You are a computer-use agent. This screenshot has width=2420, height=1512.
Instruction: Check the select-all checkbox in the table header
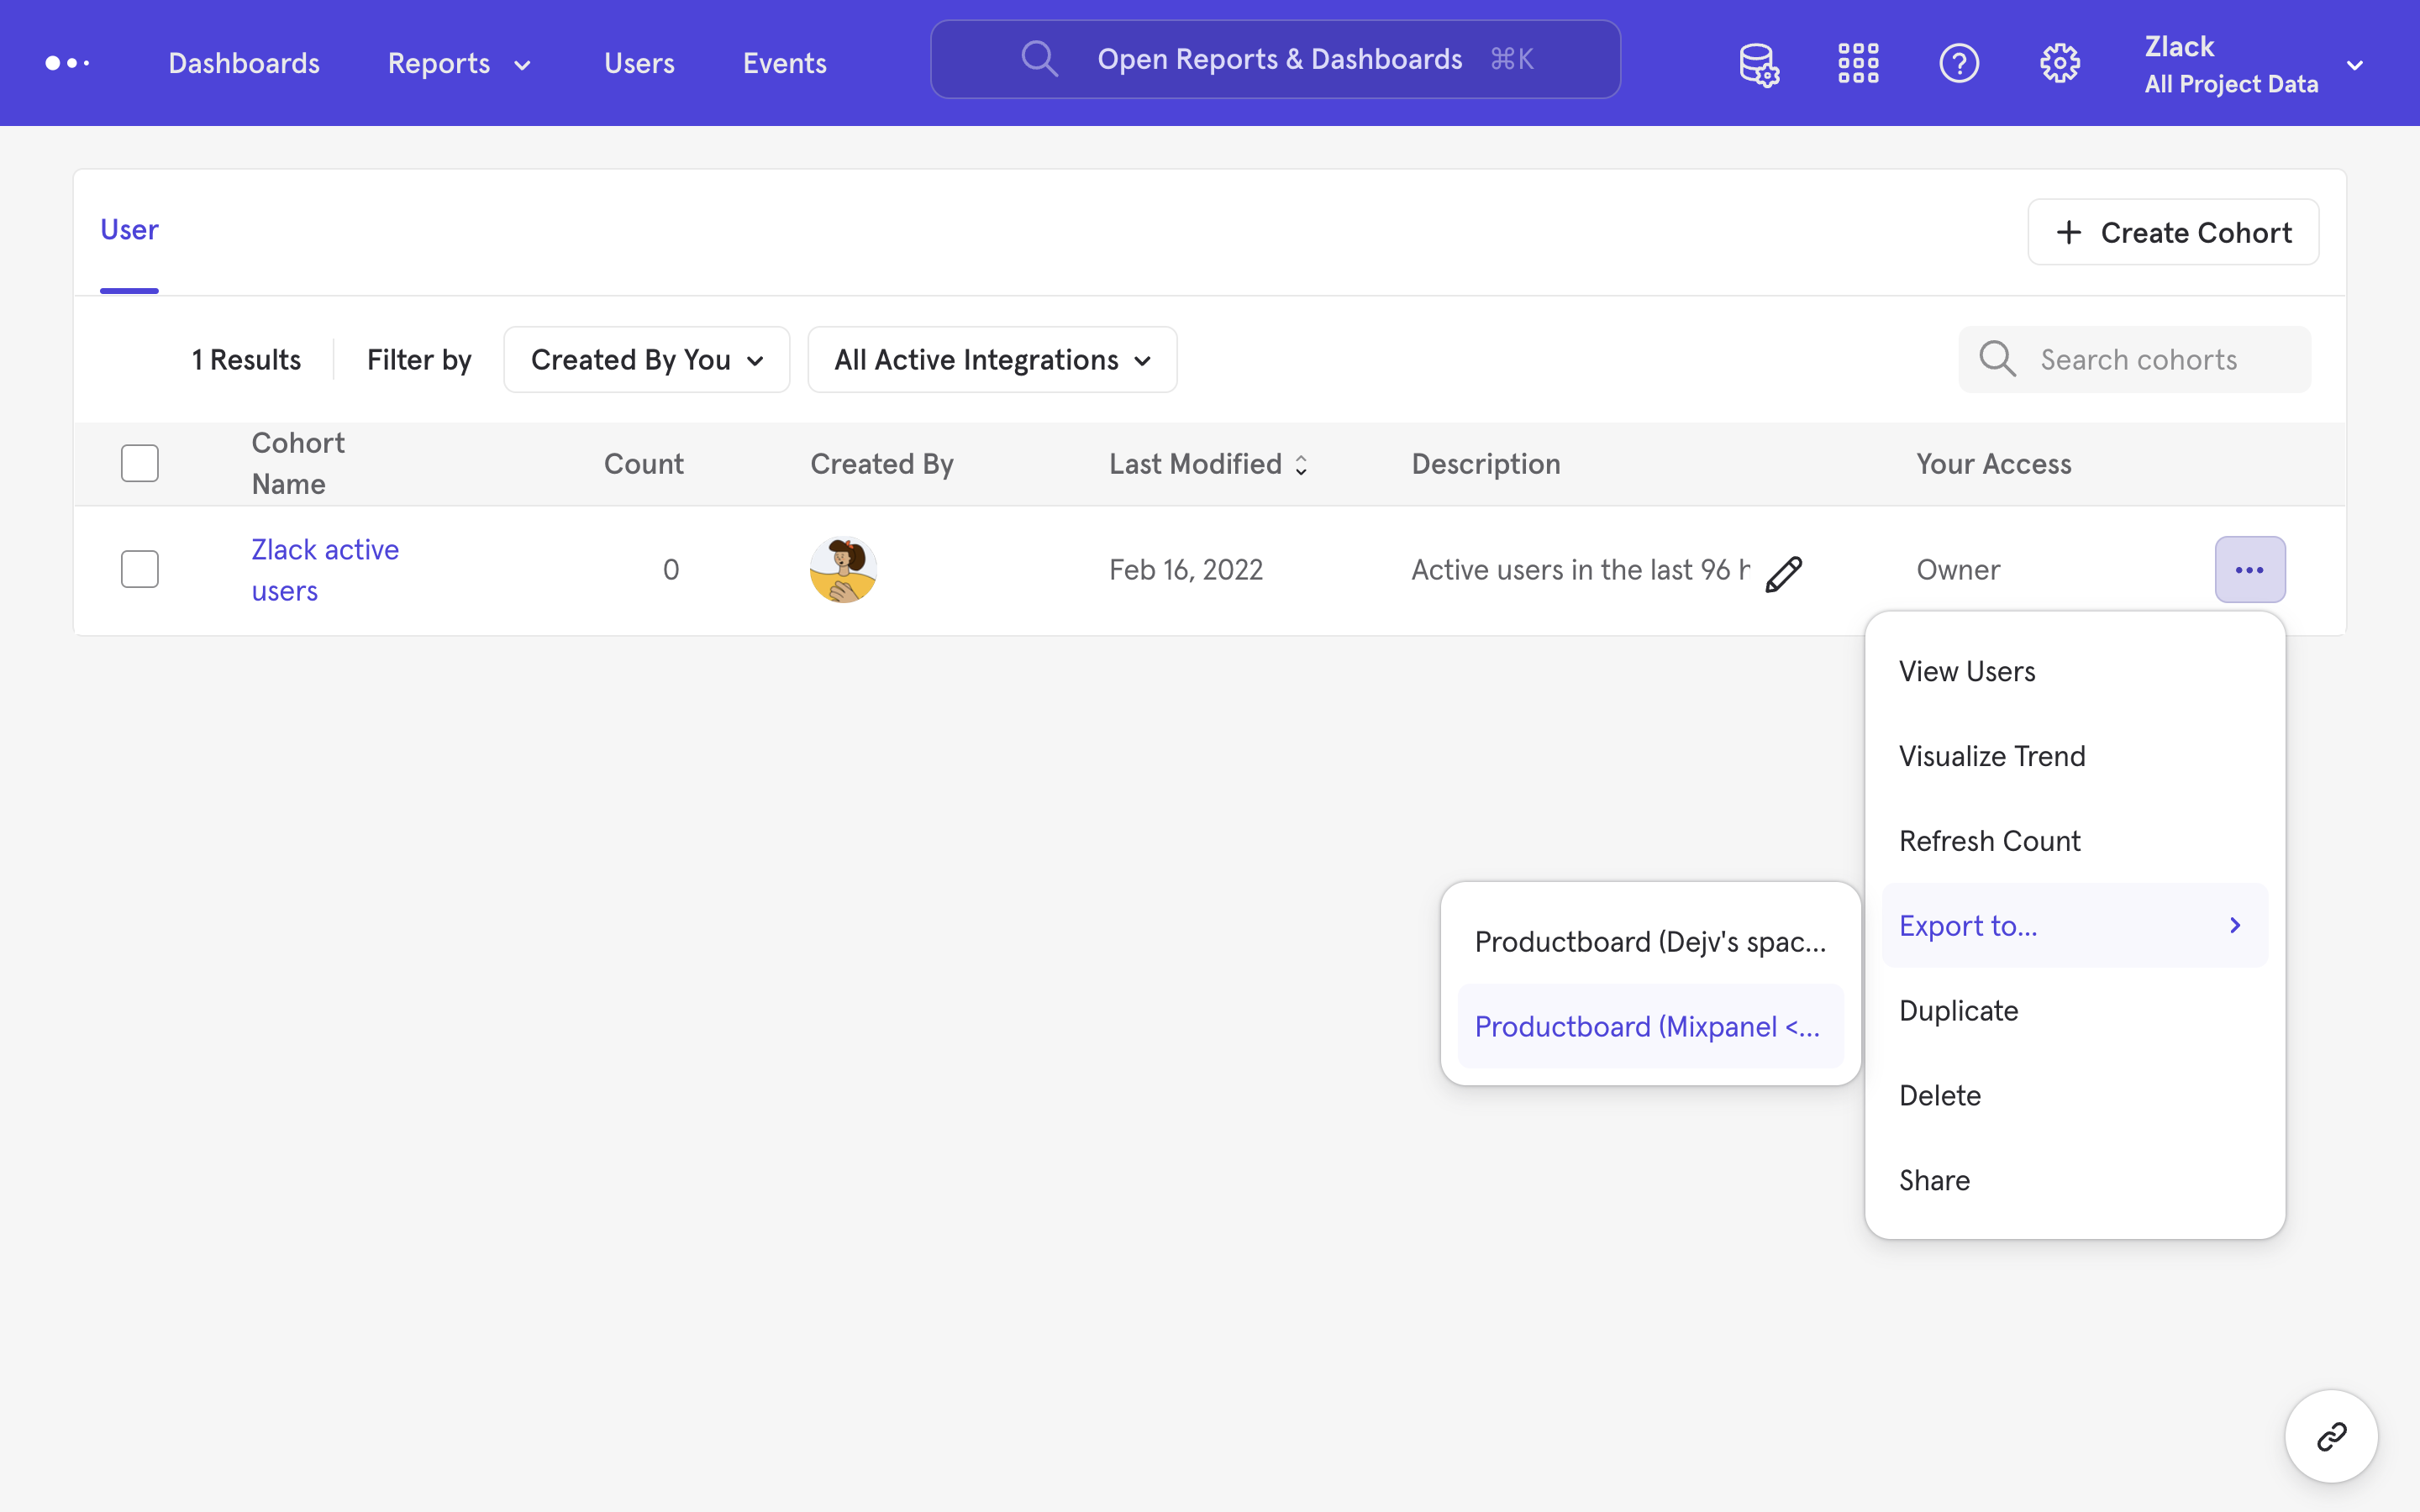139,462
